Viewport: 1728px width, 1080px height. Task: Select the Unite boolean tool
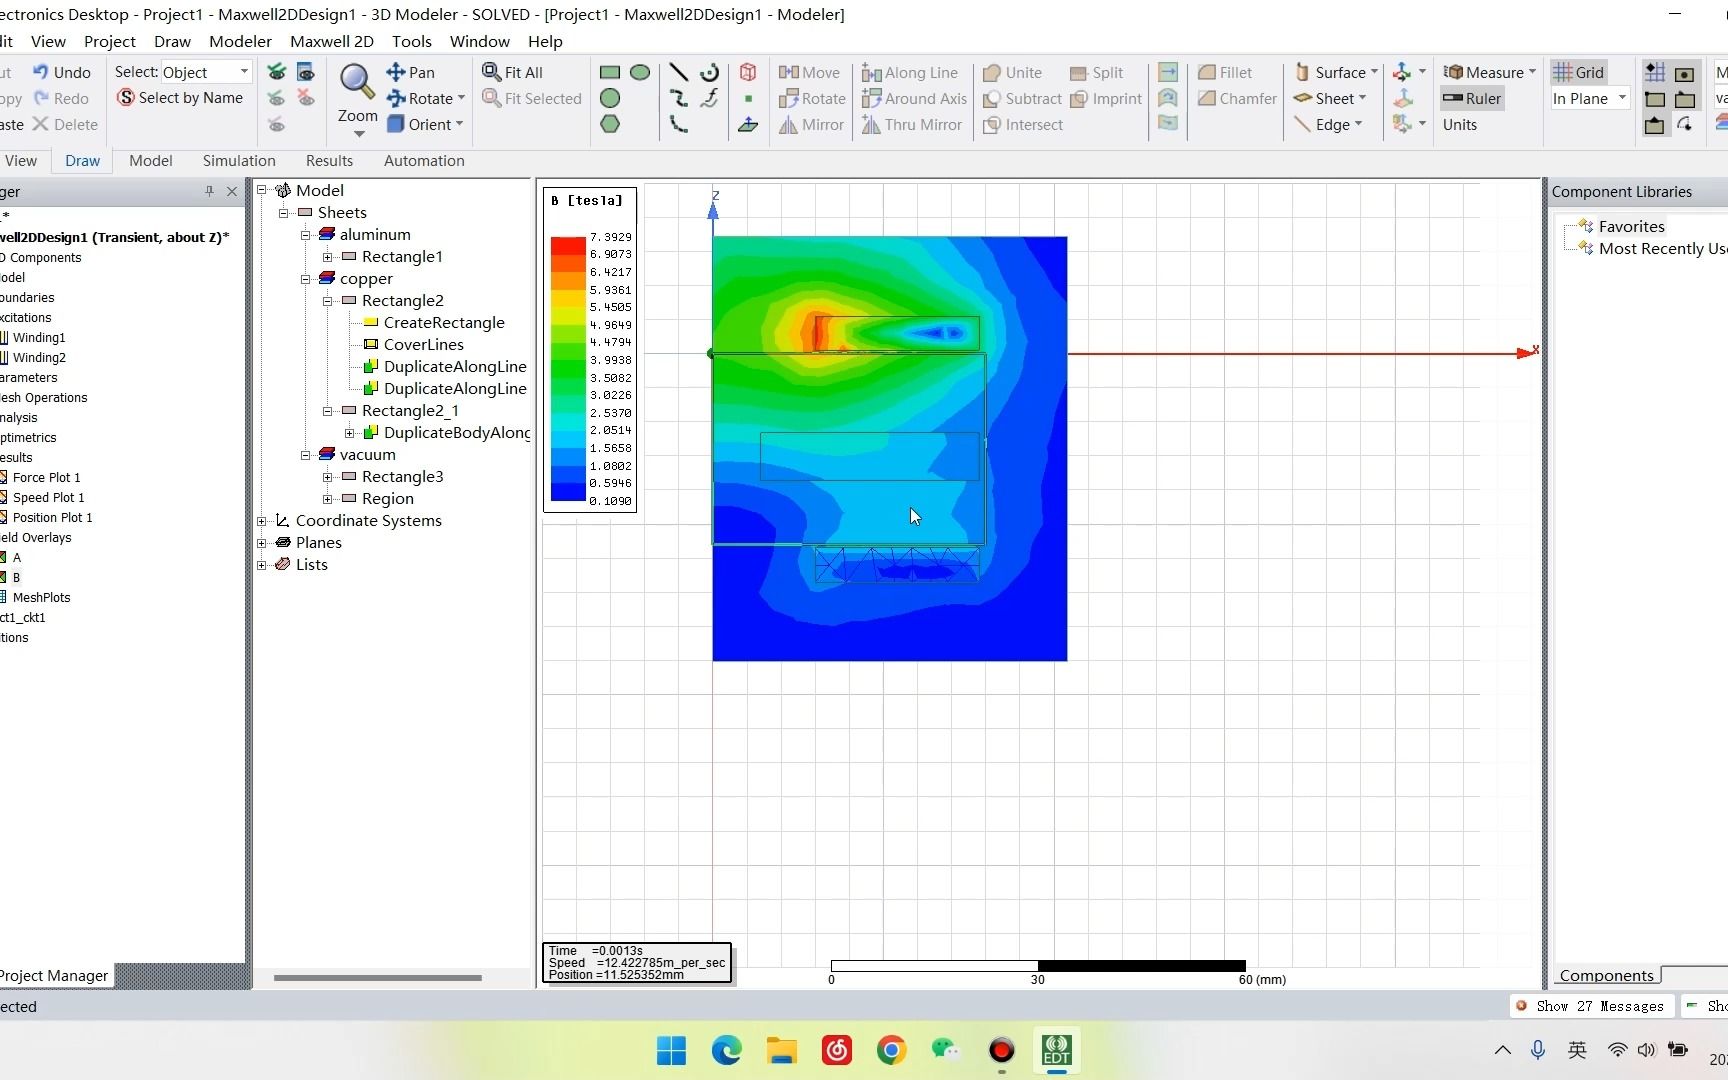click(x=1012, y=72)
